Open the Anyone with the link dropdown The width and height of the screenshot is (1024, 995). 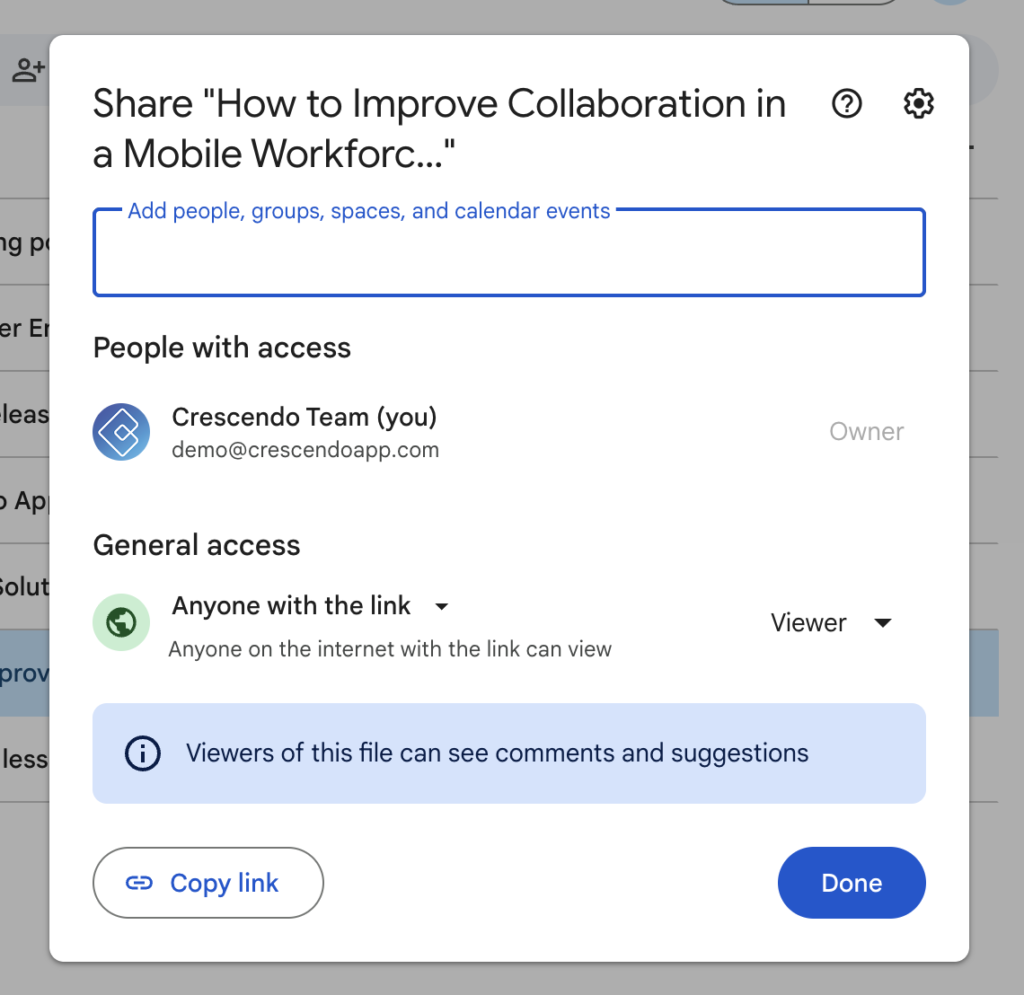[x=307, y=606]
